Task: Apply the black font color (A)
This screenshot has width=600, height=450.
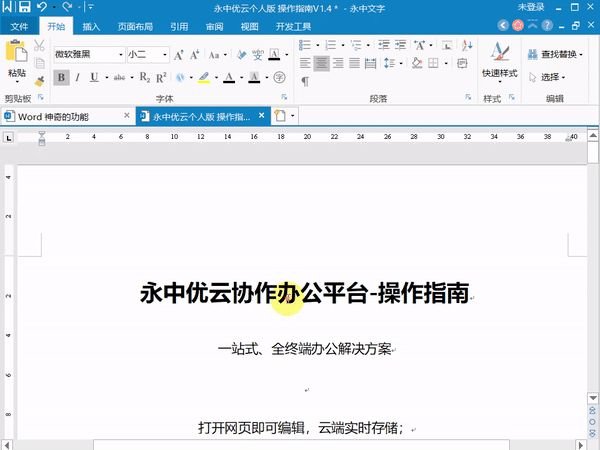Action: [229, 78]
